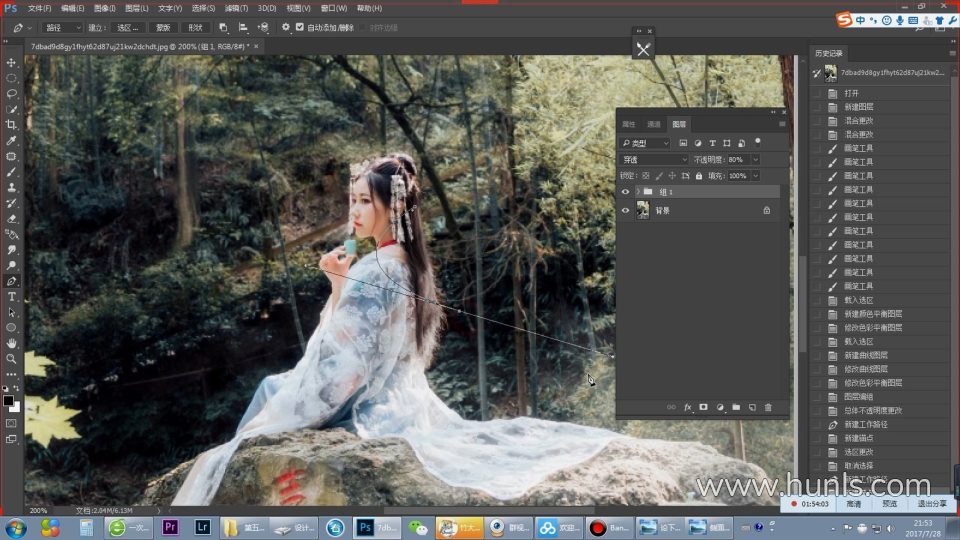960x540 pixels.
Task: Select the Eraser tool
Action: coord(11,219)
